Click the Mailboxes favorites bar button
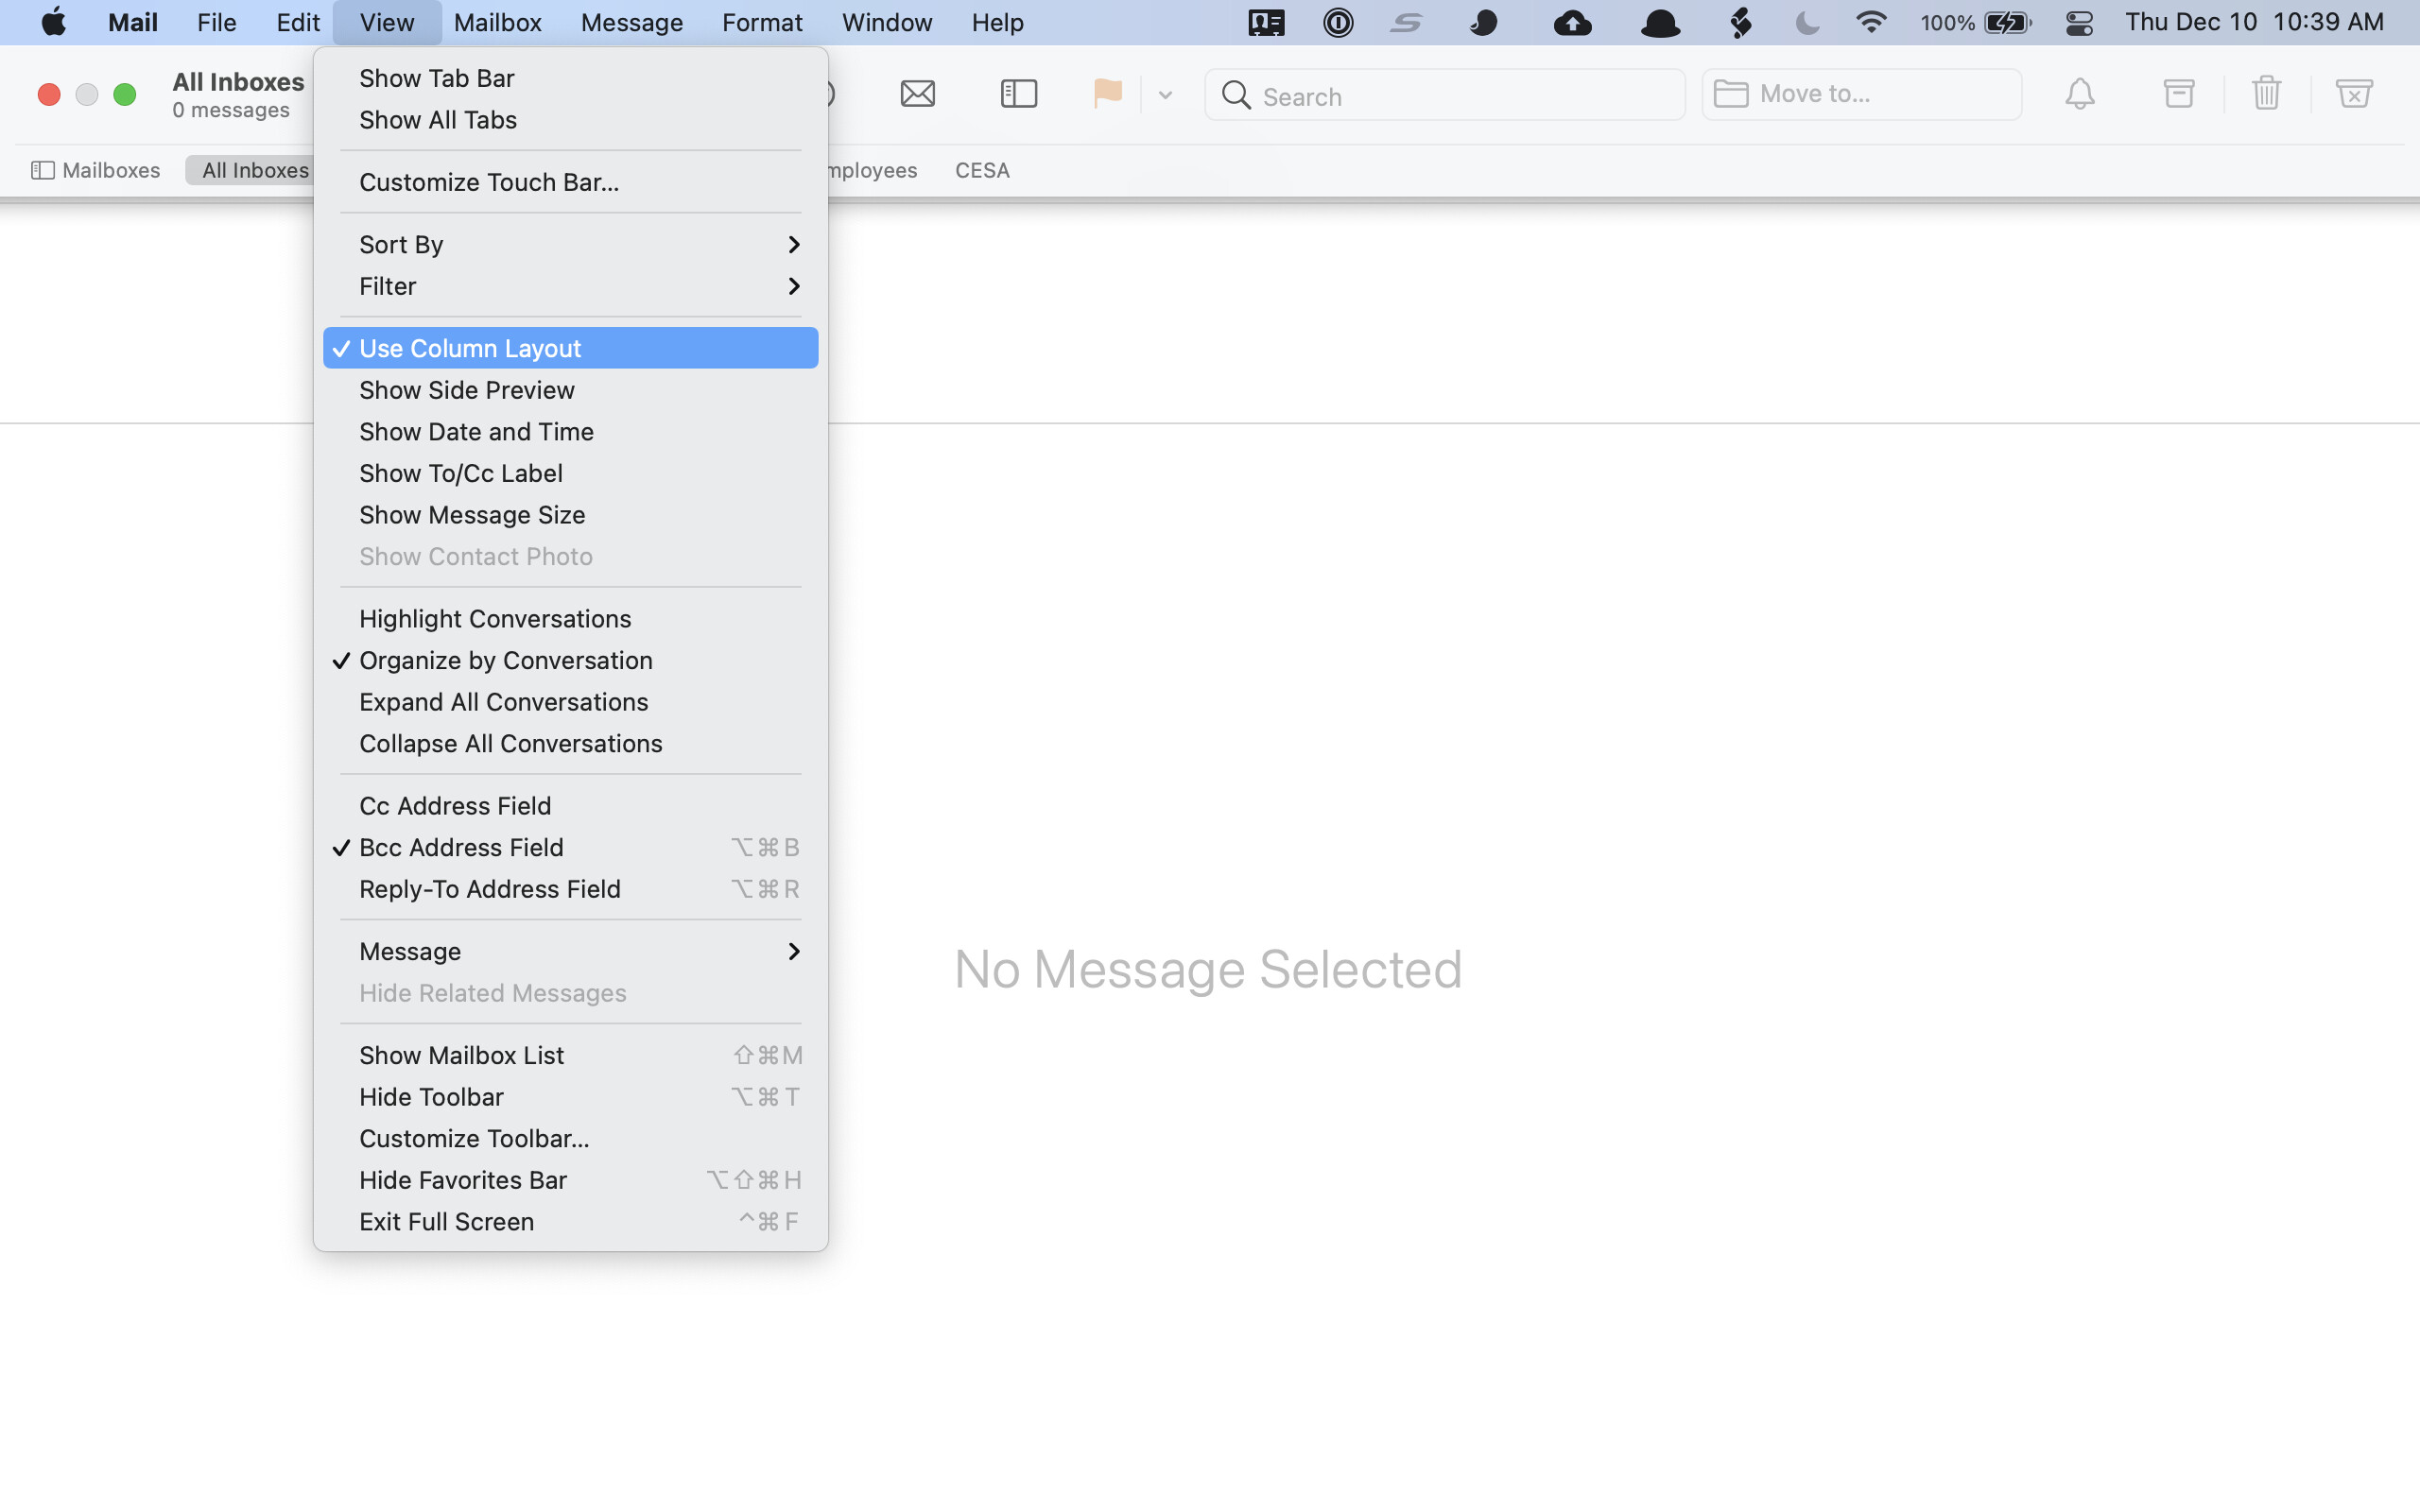The image size is (2420, 1512). click(x=96, y=170)
